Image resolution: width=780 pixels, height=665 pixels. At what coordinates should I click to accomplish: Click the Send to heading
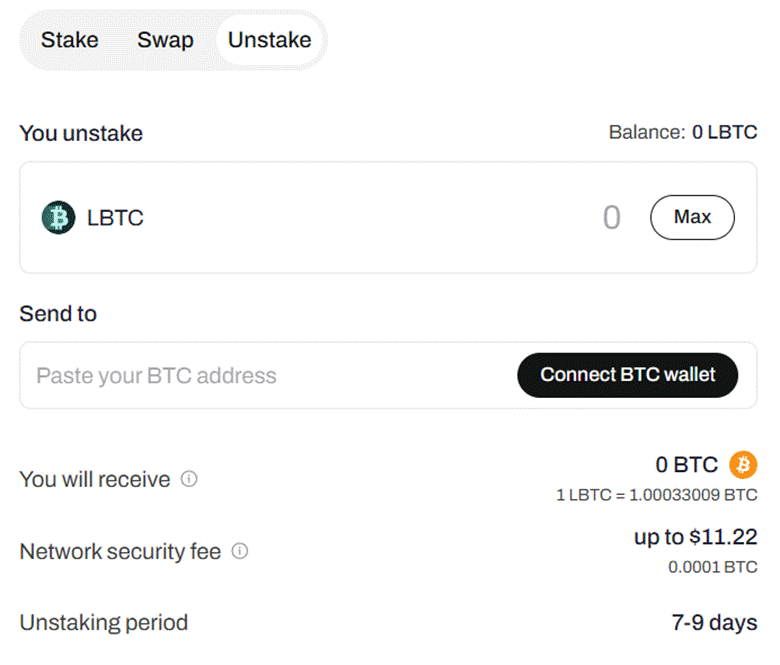(58, 314)
